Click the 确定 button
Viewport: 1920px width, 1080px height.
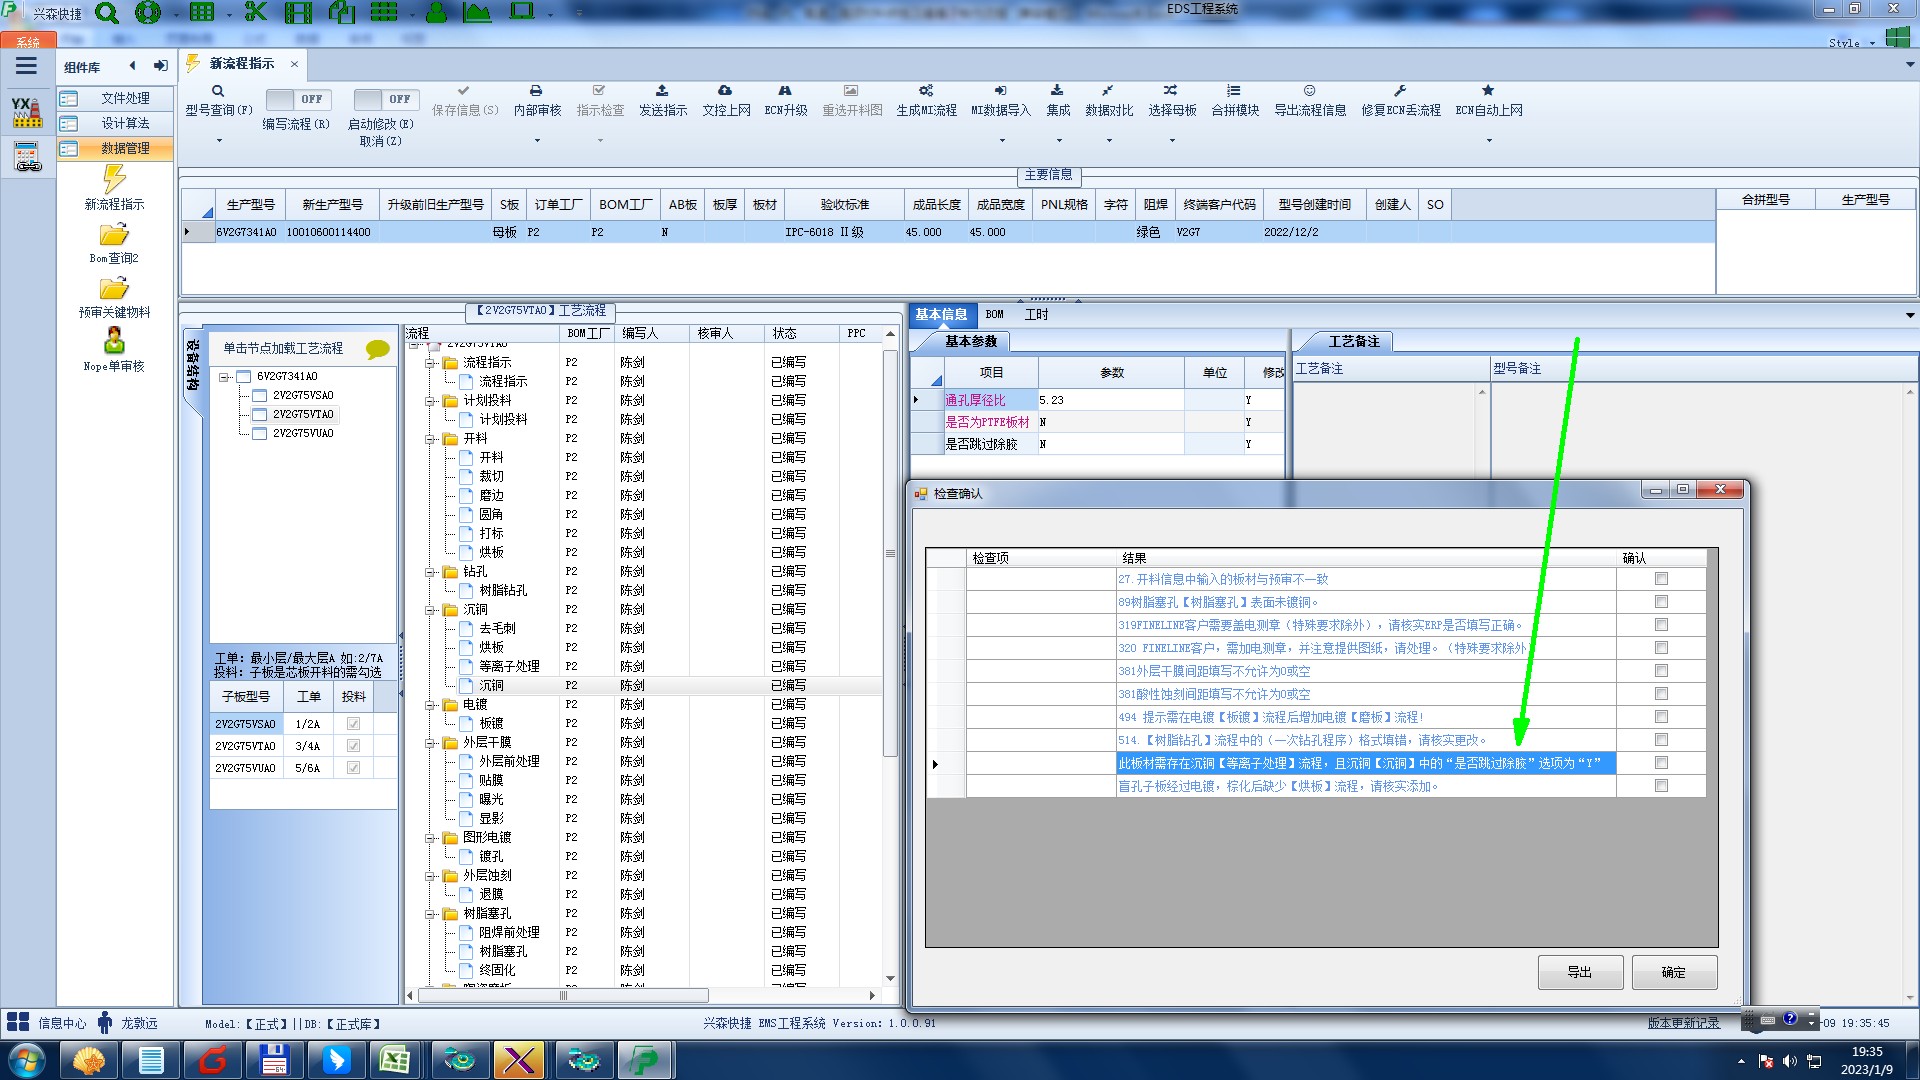tap(1673, 972)
